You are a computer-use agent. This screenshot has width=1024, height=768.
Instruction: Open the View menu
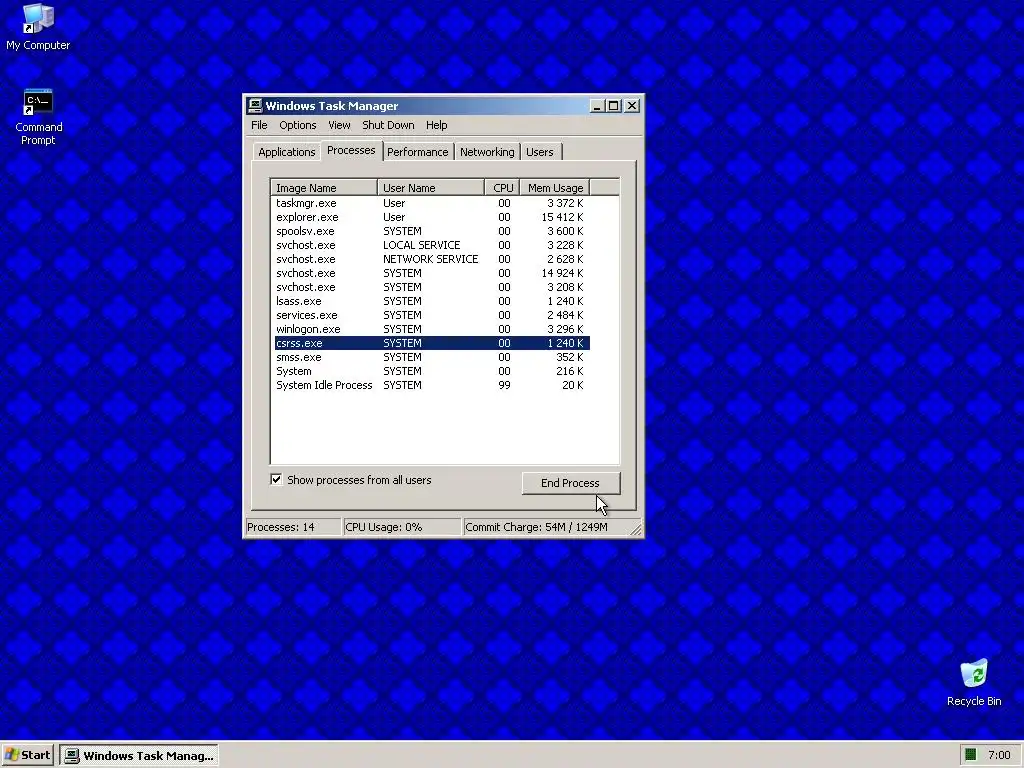[x=339, y=125]
